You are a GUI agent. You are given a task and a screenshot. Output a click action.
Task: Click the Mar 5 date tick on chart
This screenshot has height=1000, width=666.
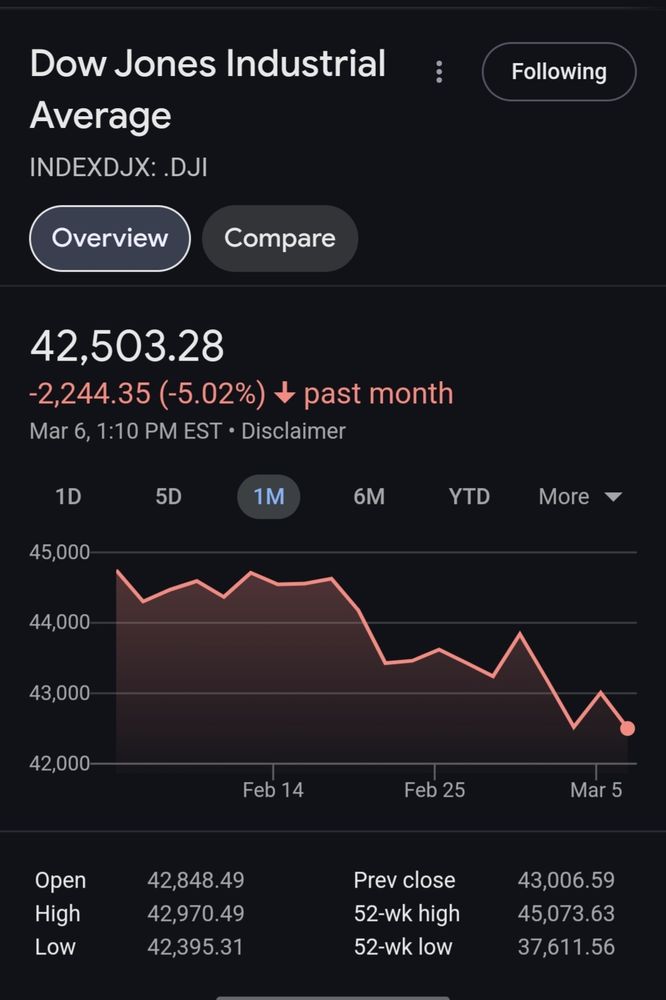(596, 790)
